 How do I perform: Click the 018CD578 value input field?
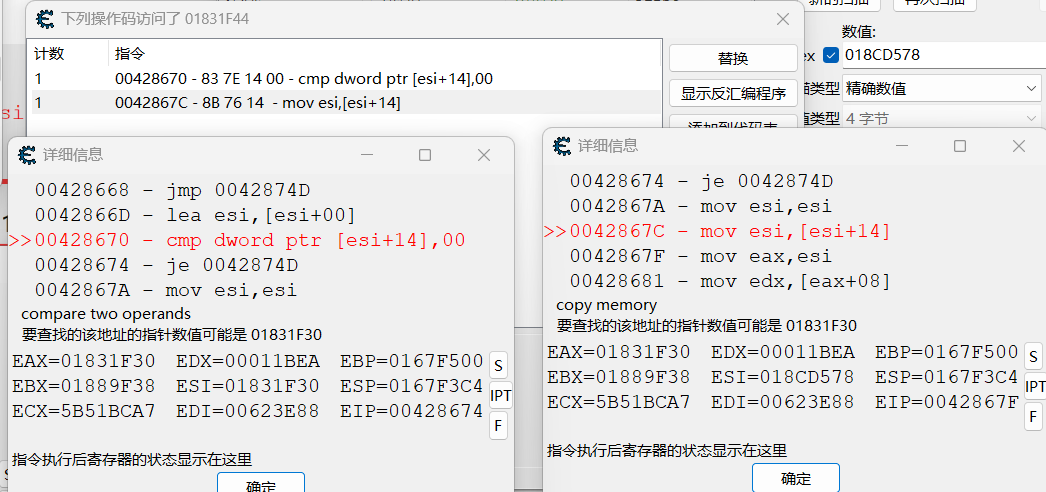point(940,54)
